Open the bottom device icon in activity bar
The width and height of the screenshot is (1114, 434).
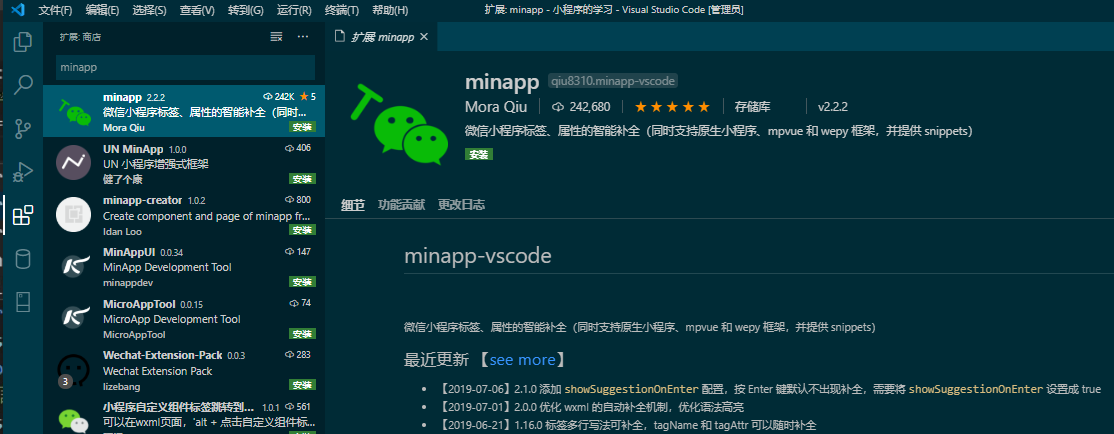(23, 302)
